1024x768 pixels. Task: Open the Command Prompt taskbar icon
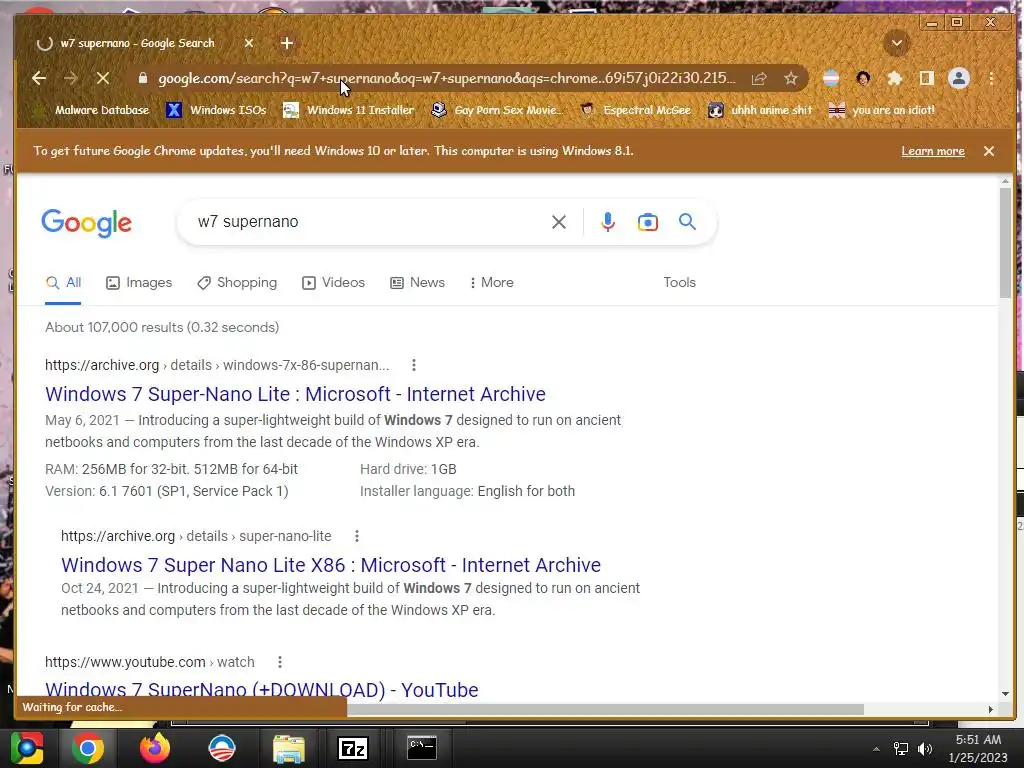coord(421,748)
